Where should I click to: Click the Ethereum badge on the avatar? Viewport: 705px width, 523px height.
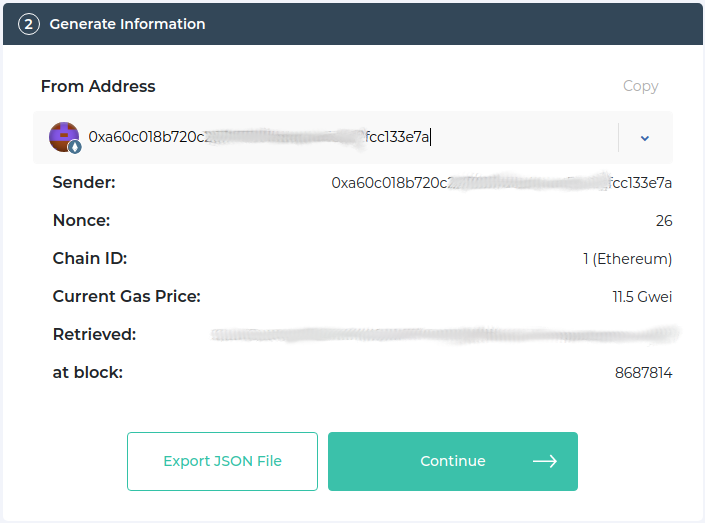[x=75, y=147]
